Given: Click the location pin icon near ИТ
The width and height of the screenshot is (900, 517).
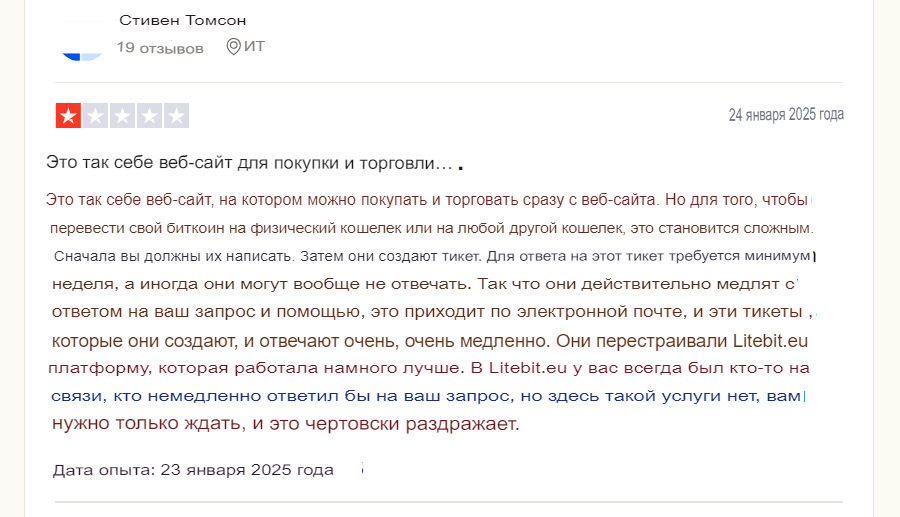Looking at the screenshot, I should tap(233, 46).
